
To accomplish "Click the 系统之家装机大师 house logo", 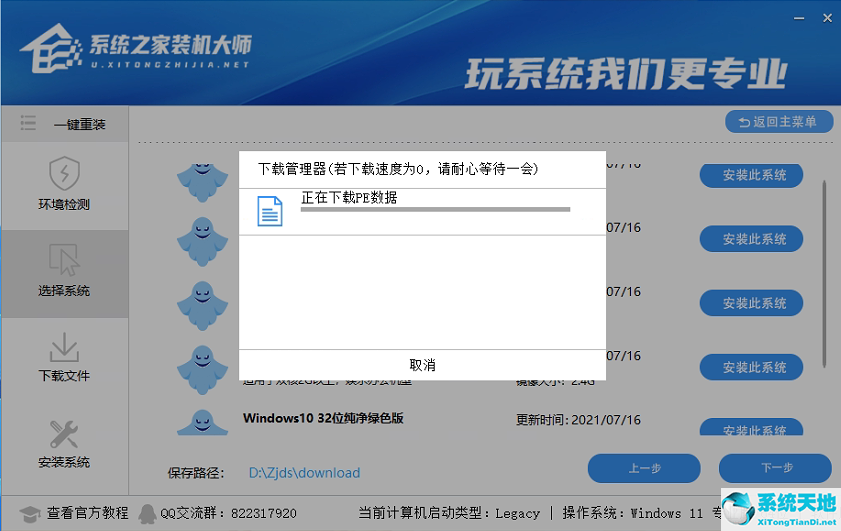I will coord(50,48).
